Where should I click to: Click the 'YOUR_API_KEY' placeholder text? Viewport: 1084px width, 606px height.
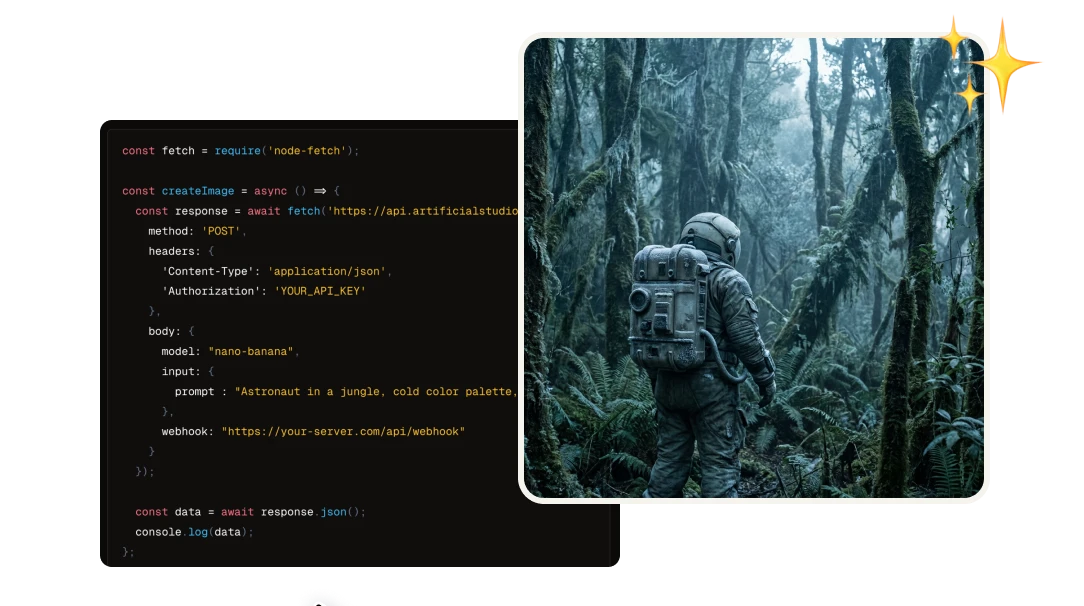click(320, 291)
